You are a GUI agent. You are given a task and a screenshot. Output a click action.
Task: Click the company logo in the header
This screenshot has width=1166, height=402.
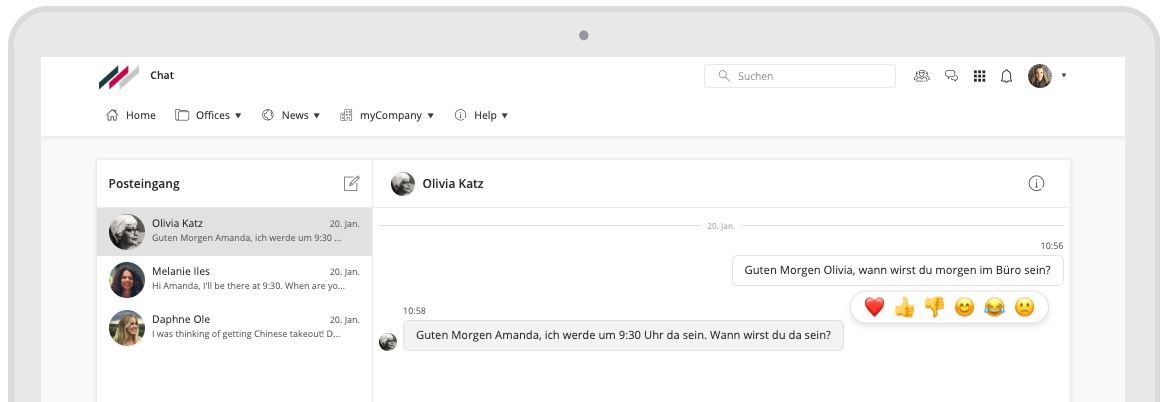[119, 77]
